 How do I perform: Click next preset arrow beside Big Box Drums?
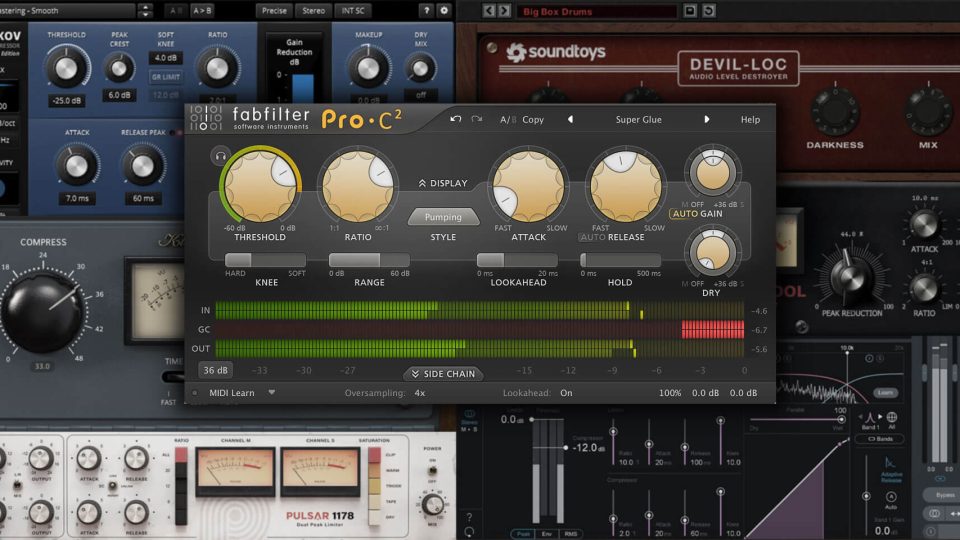click(x=504, y=10)
